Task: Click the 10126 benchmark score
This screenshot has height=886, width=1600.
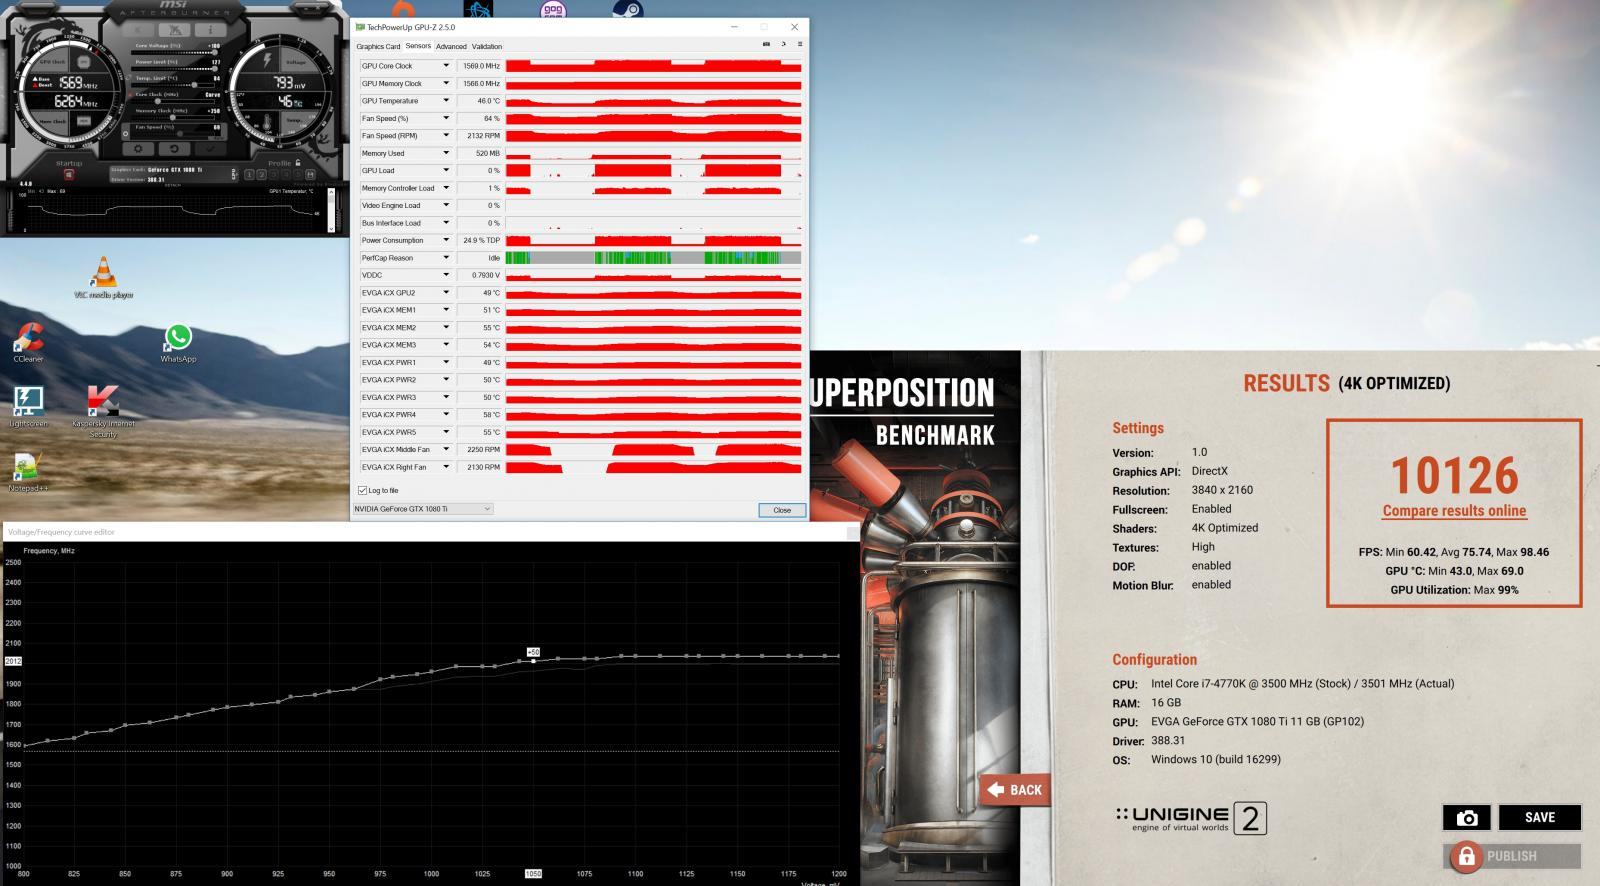Action: click(x=1454, y=475)
